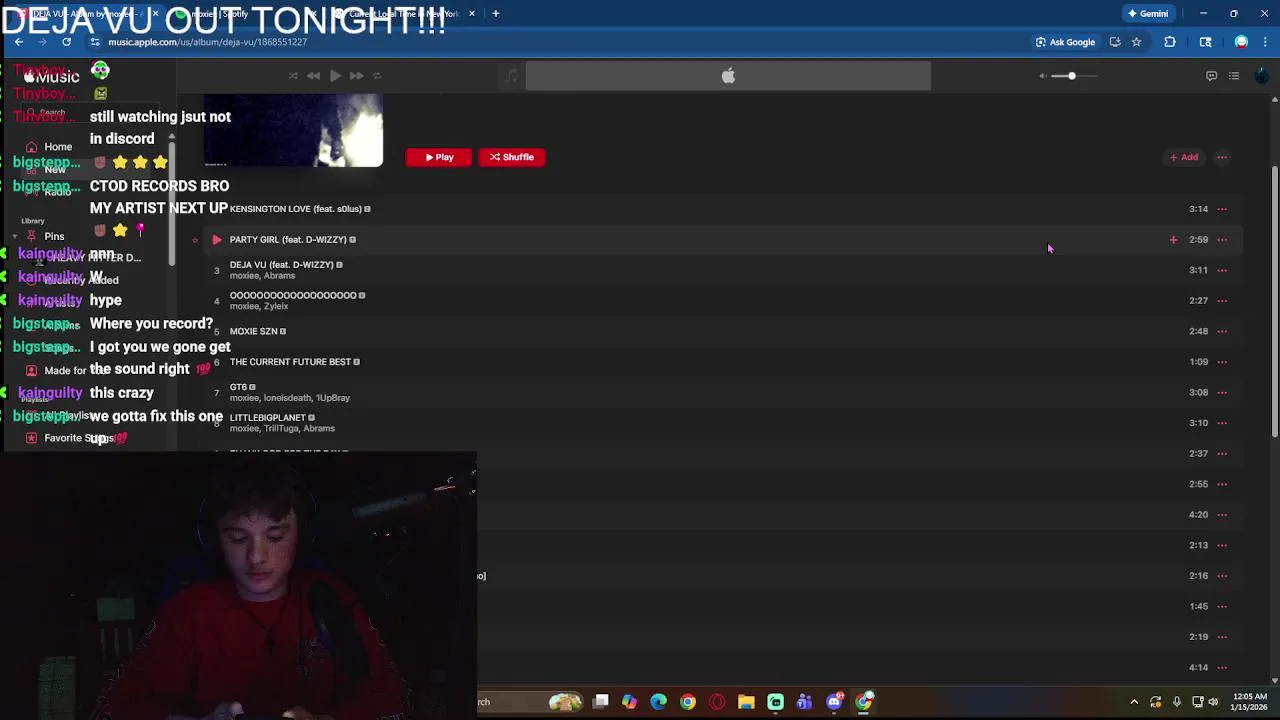Select the KENSINGTON LOVE (feat. s0lus) track
This screenshot has height=720, width=1280.
coord(295,209)
